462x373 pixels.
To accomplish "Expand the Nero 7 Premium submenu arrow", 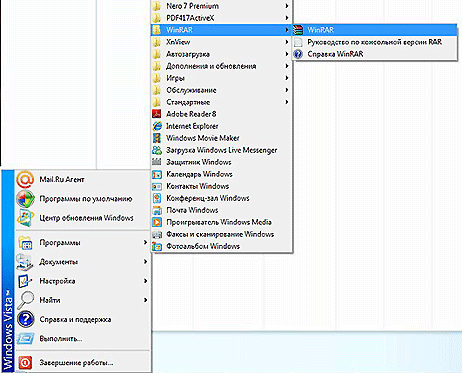I will [287, 6].
